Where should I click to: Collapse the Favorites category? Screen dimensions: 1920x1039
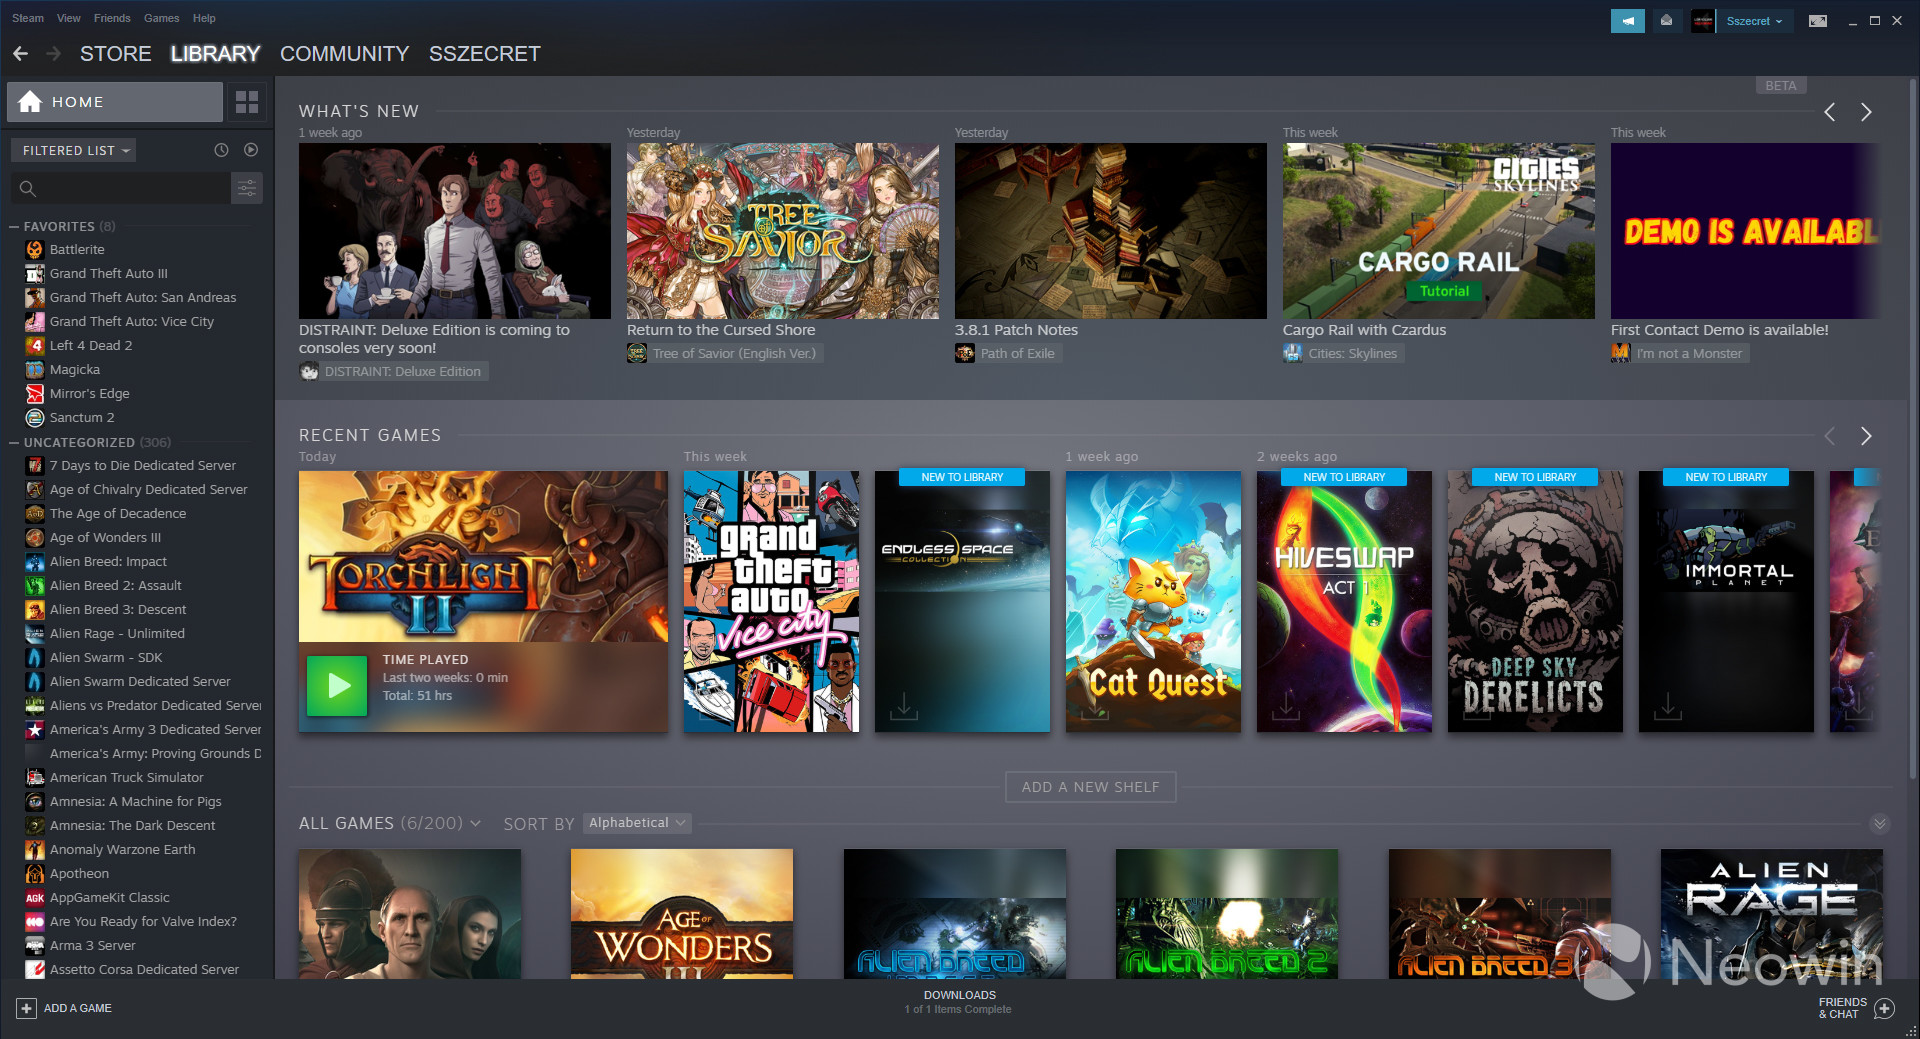point(14,227)
